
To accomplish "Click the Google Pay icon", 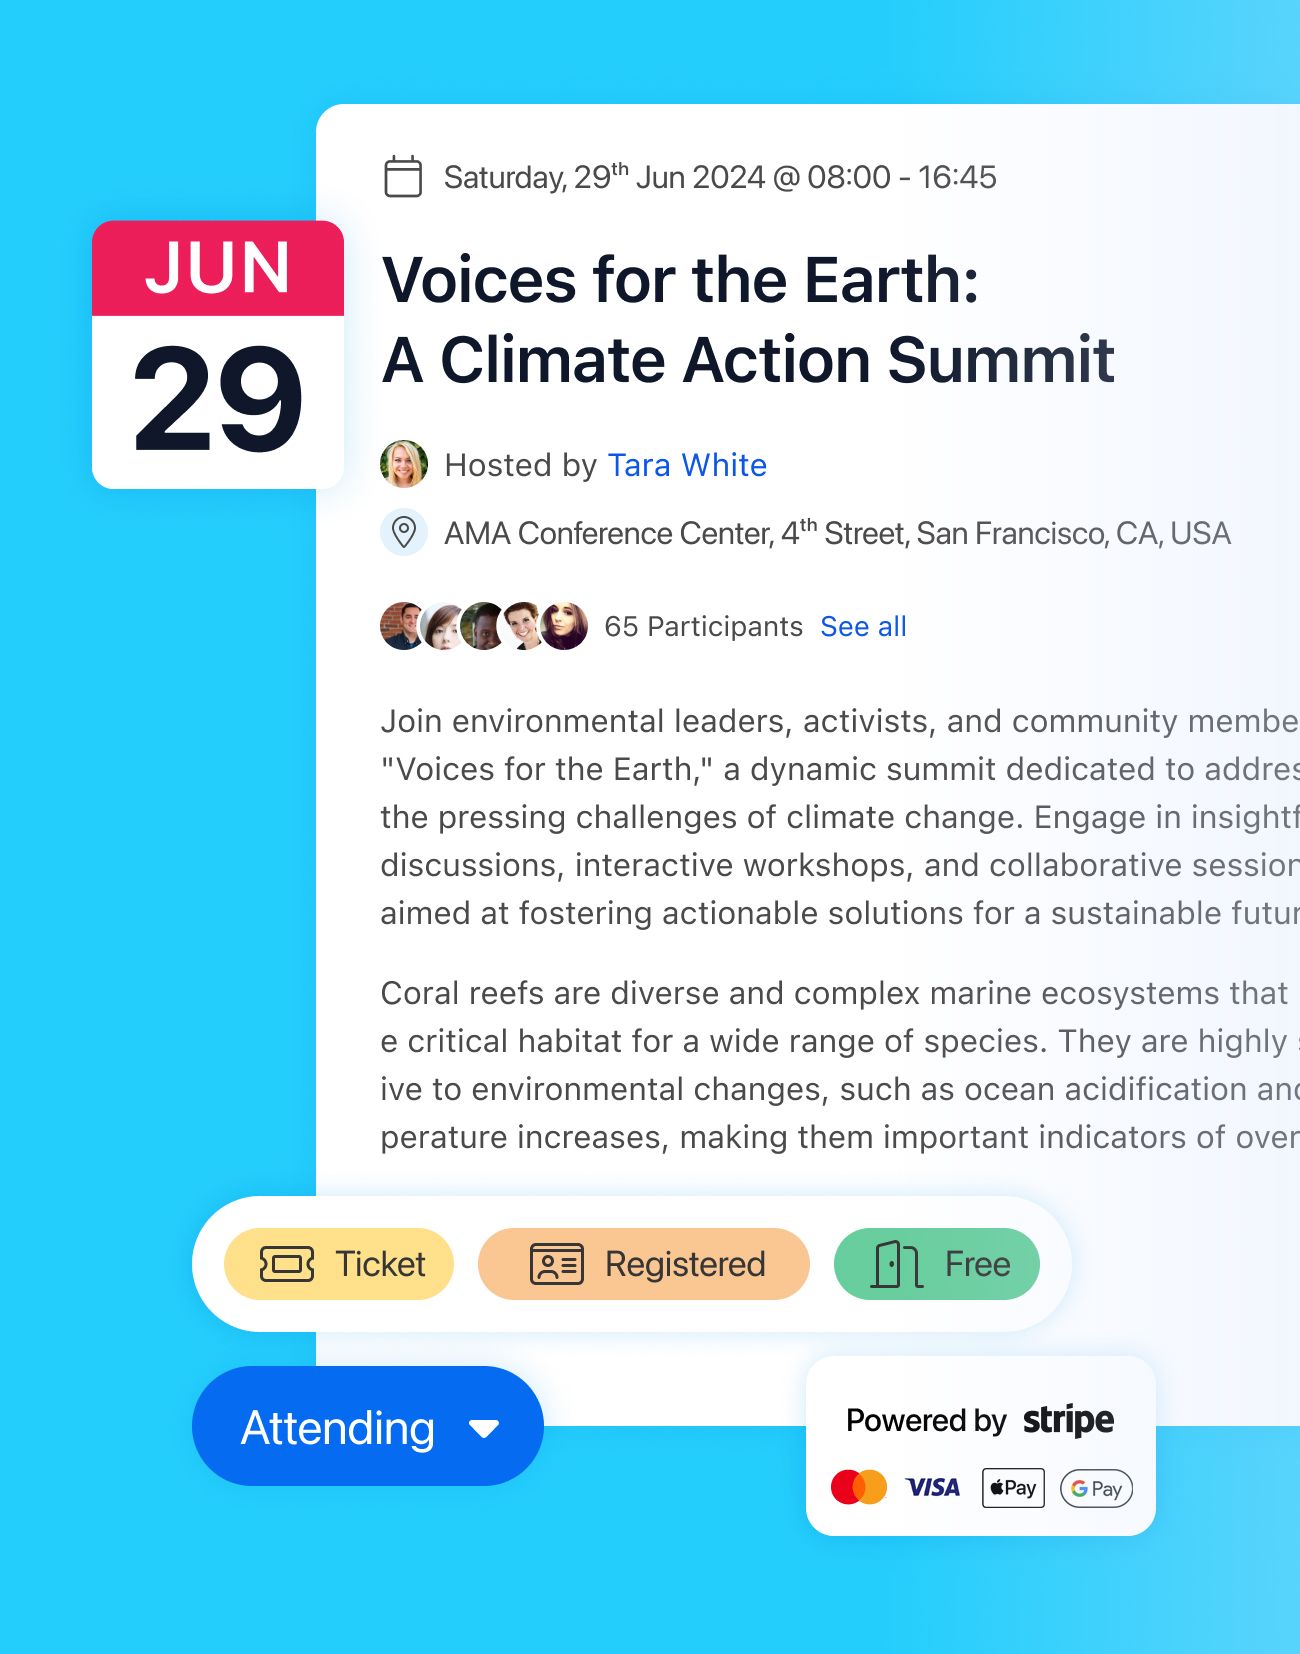I will pyautogui.click(x=1096, y=1487).
